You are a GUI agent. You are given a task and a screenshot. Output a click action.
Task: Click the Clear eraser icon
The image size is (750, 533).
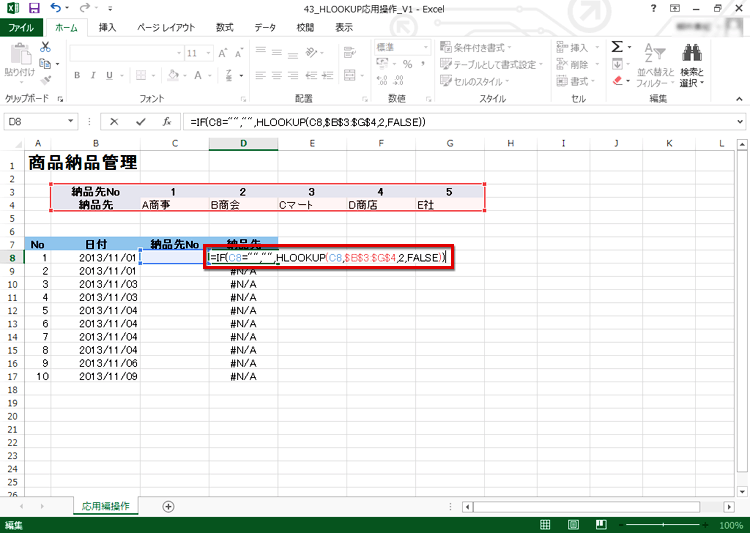618,80
